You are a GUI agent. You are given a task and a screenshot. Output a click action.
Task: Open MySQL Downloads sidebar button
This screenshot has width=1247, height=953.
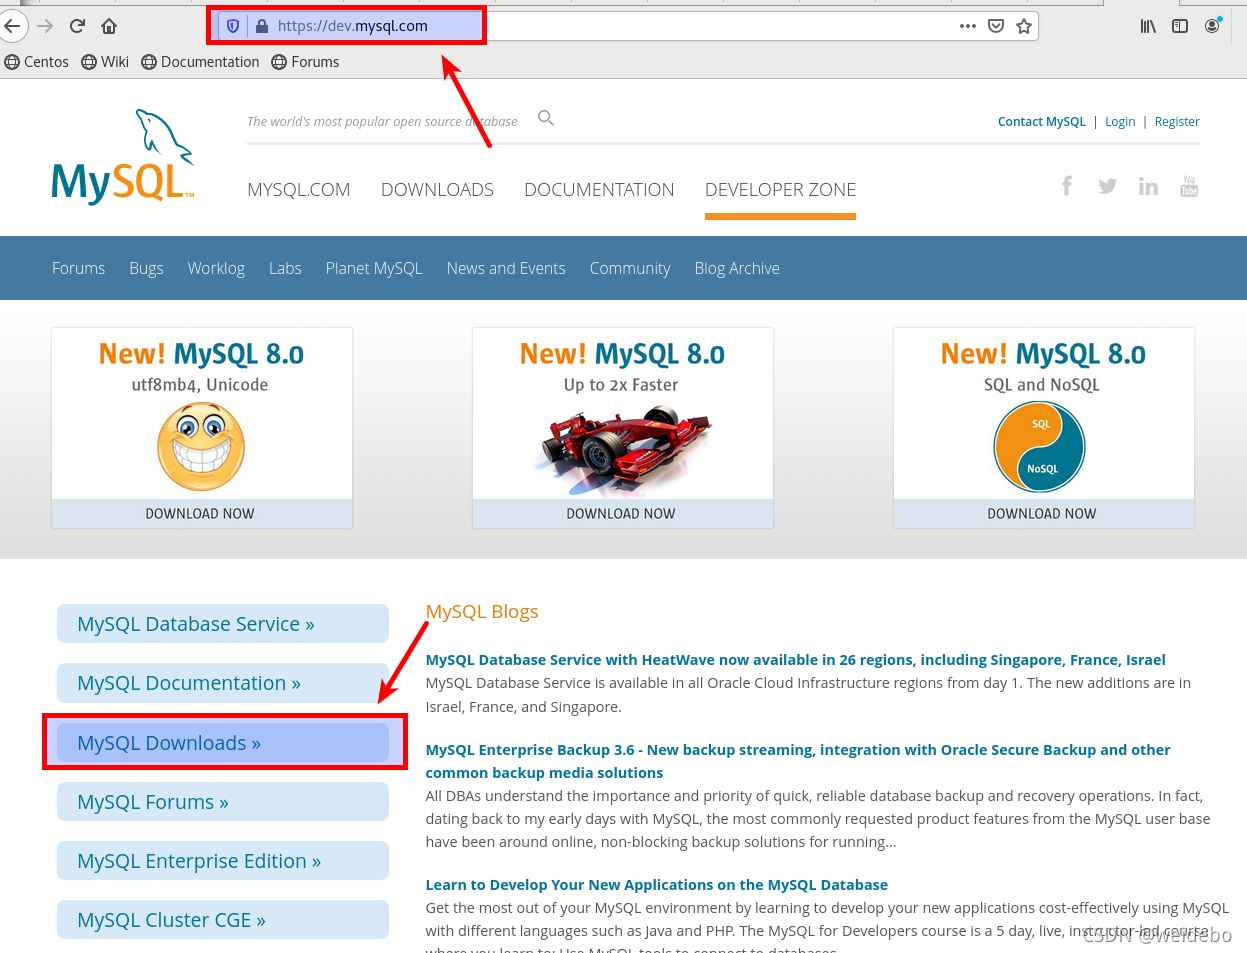pos(223,743)
